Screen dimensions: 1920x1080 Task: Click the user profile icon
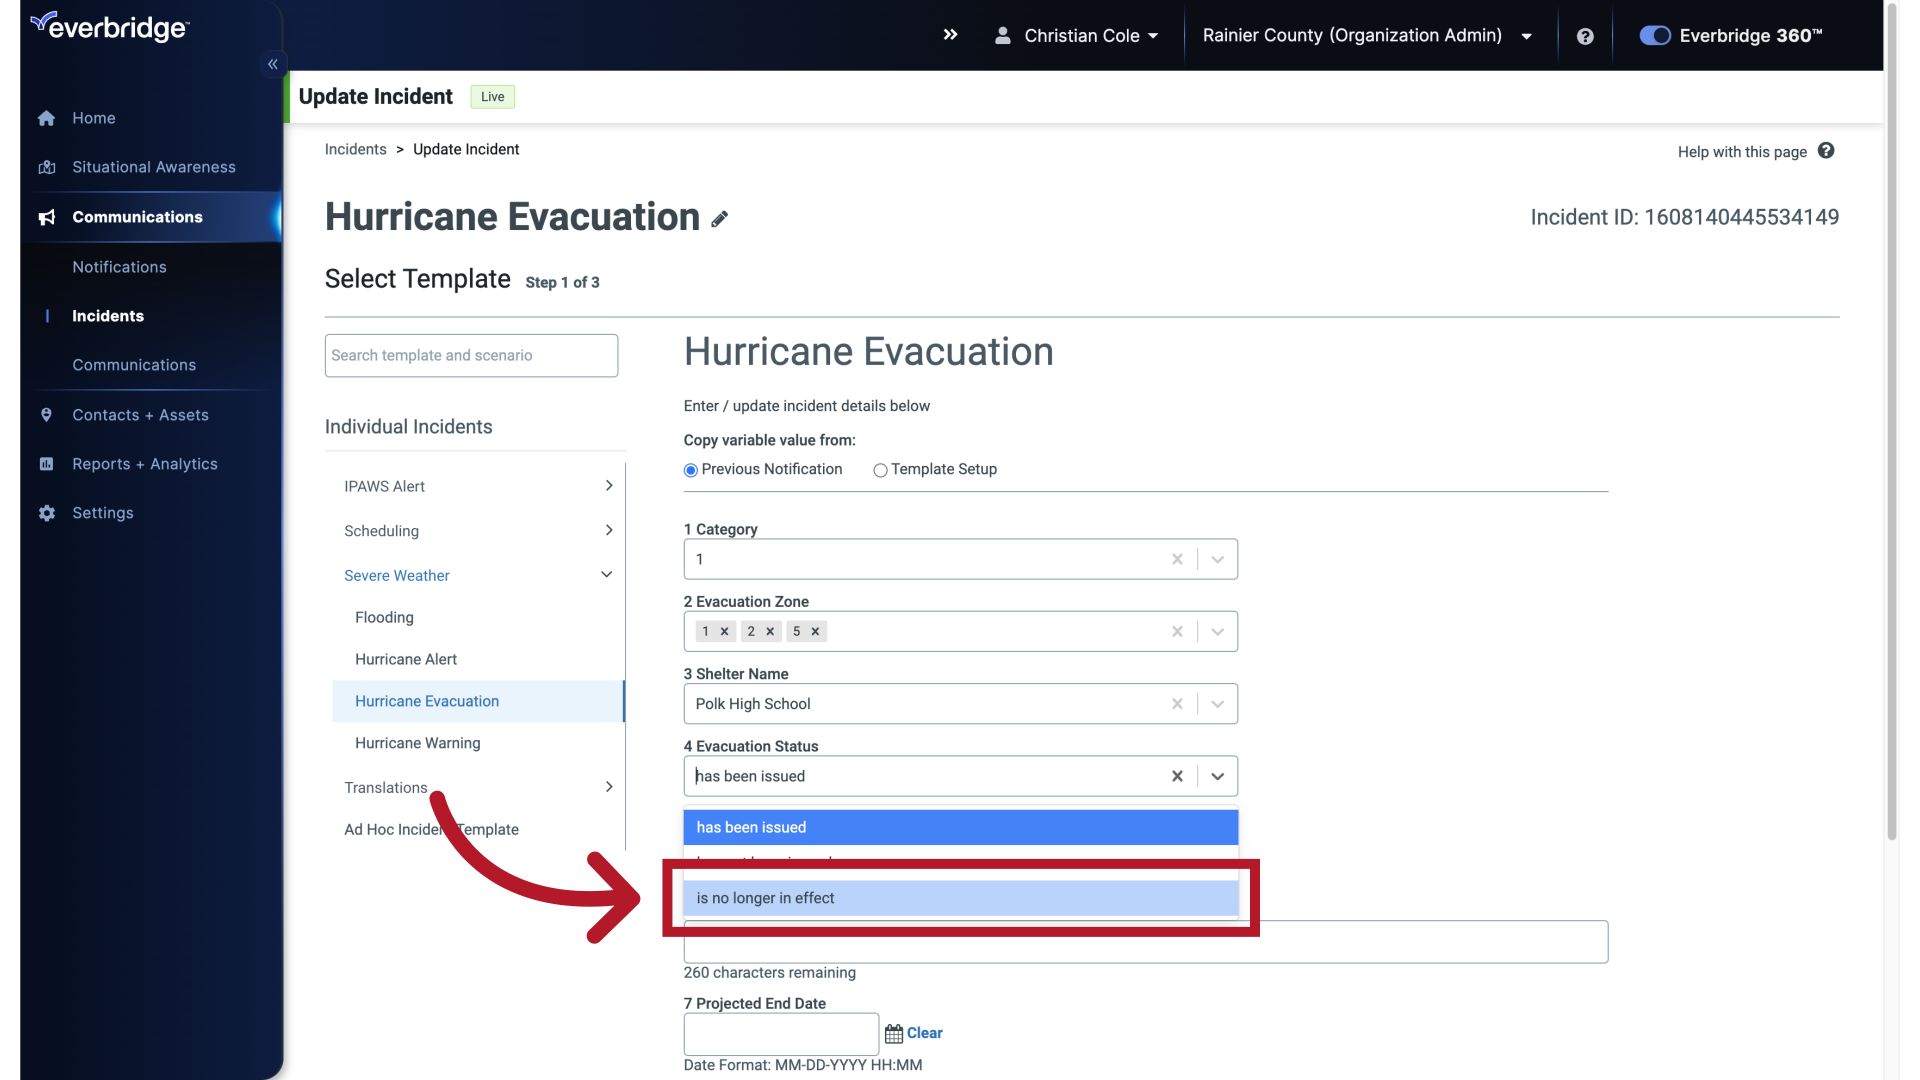coord(1002,35)
